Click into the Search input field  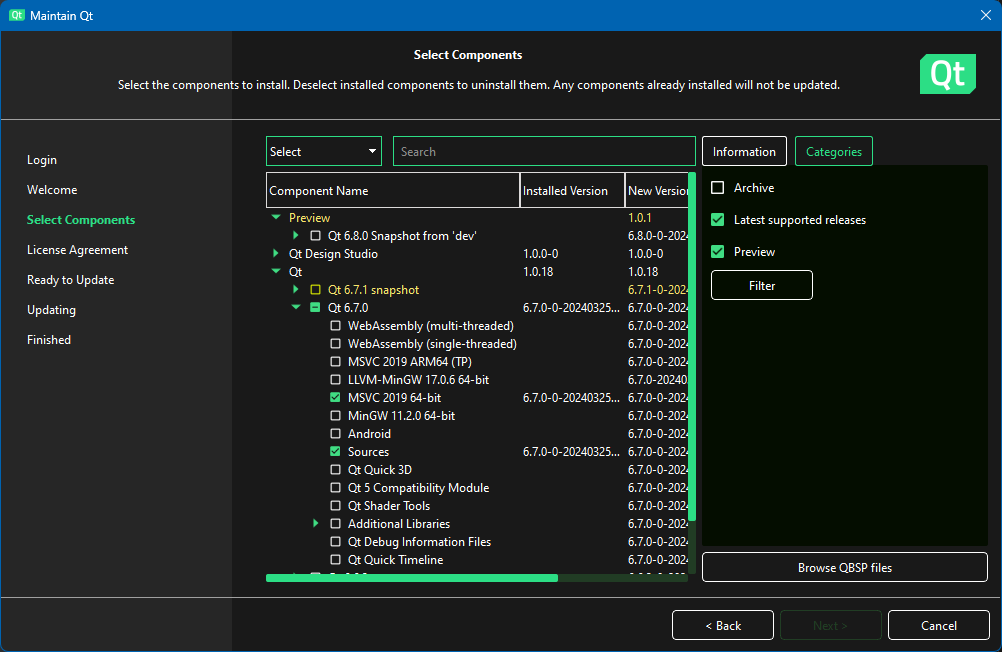[544, 152]
